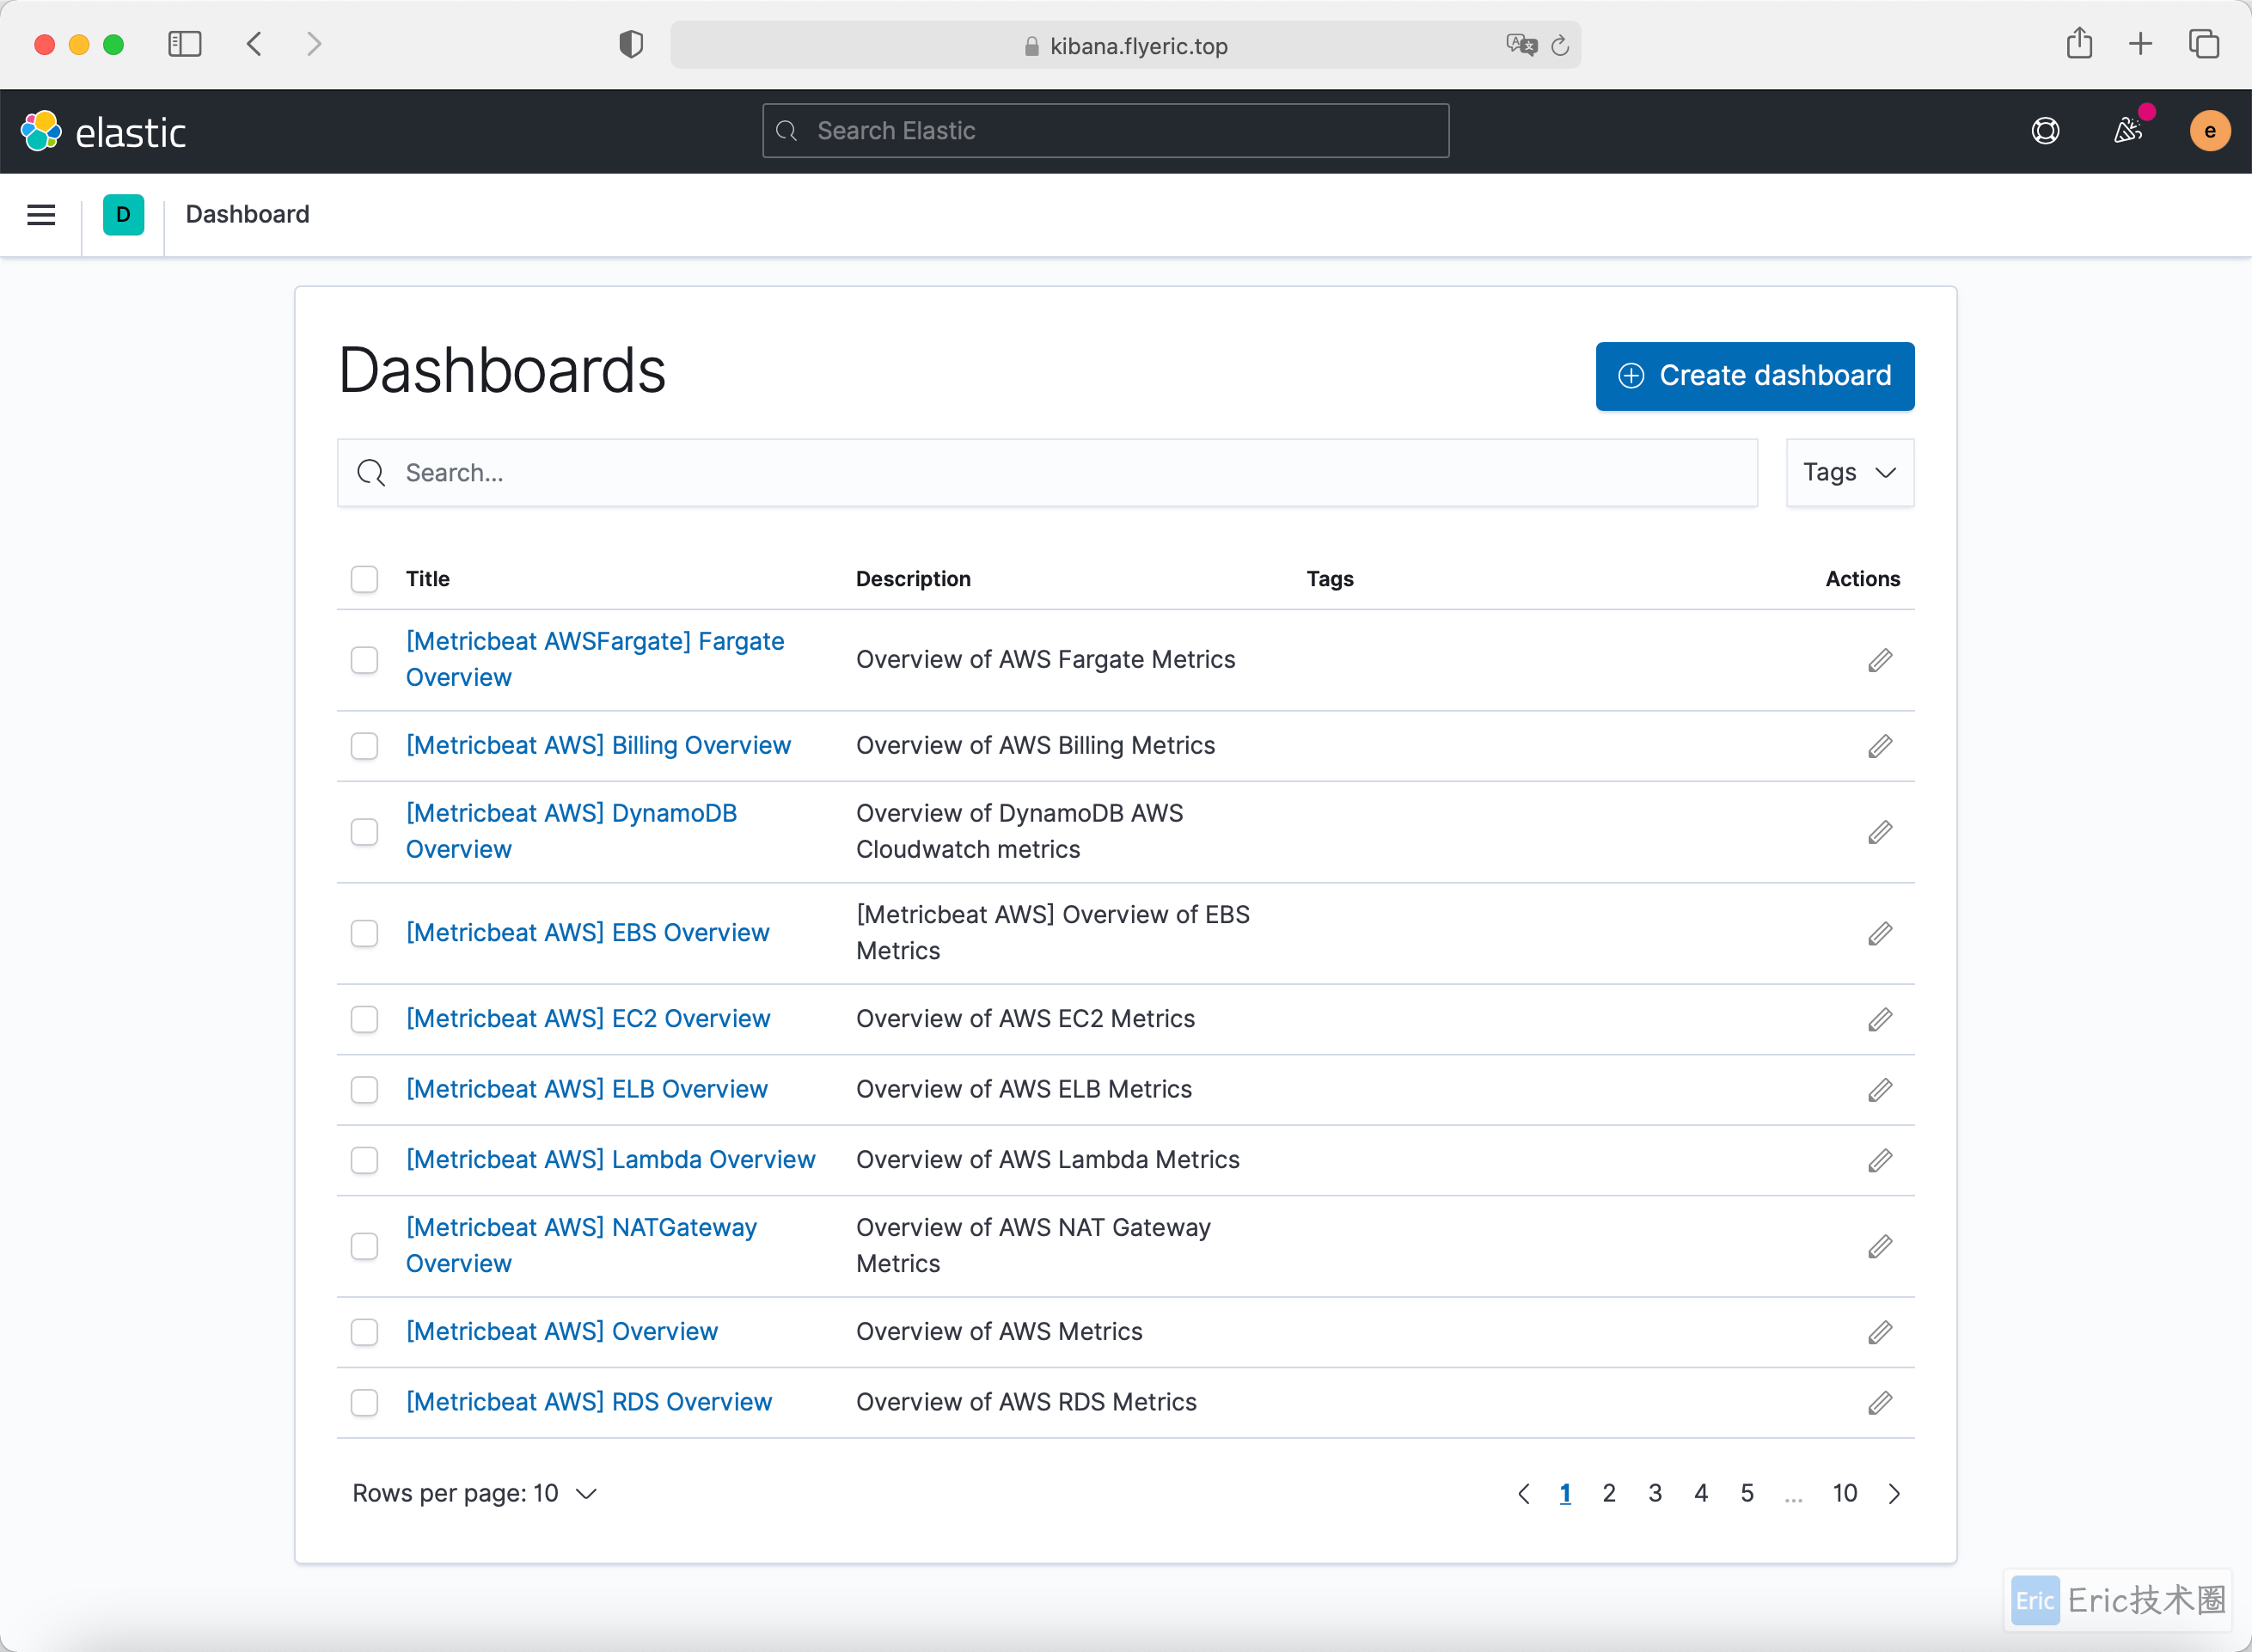Open [Metricbeat AWS] DynamoDB Overview

(571, 831)
